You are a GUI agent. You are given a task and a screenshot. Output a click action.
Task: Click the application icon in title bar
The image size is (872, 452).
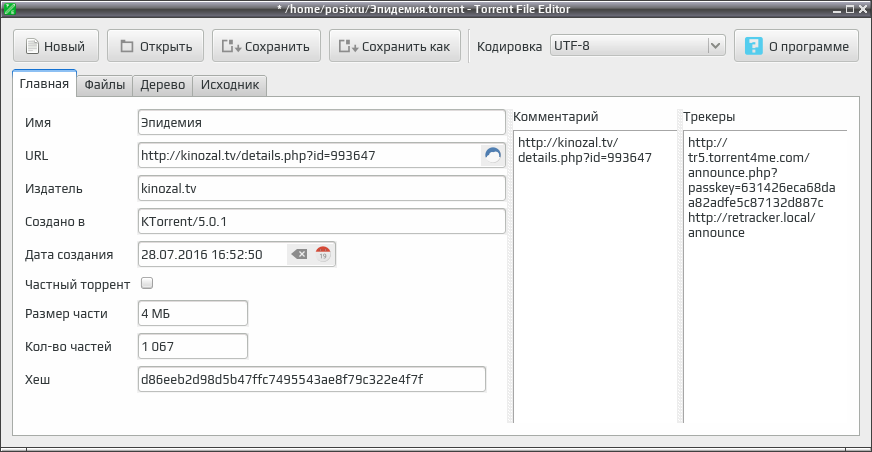[8, 8]
